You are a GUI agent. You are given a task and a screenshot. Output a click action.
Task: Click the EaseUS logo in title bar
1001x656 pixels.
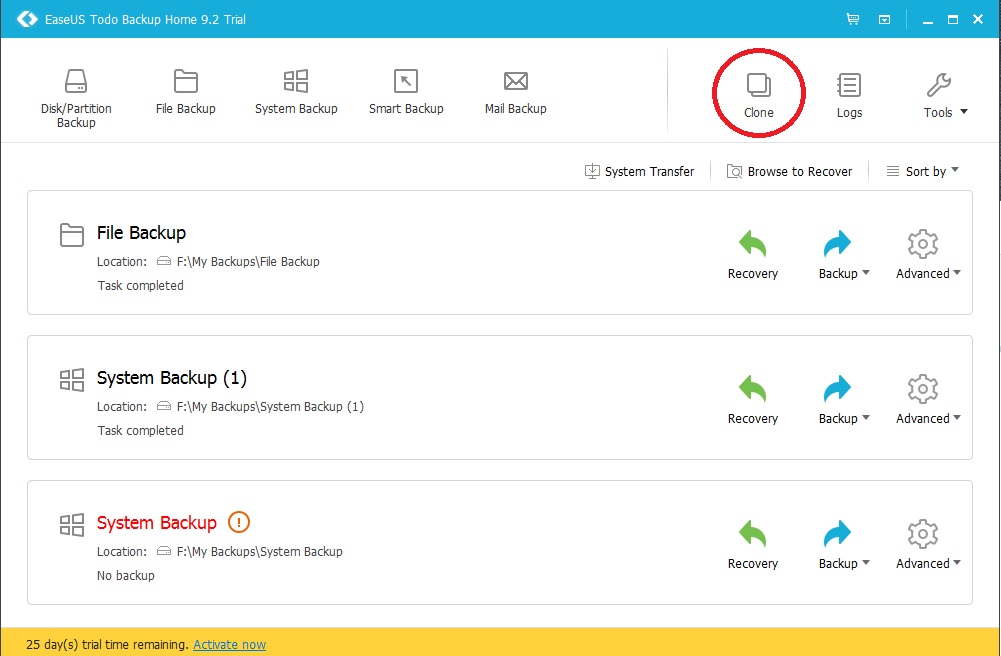pos(27,19)
